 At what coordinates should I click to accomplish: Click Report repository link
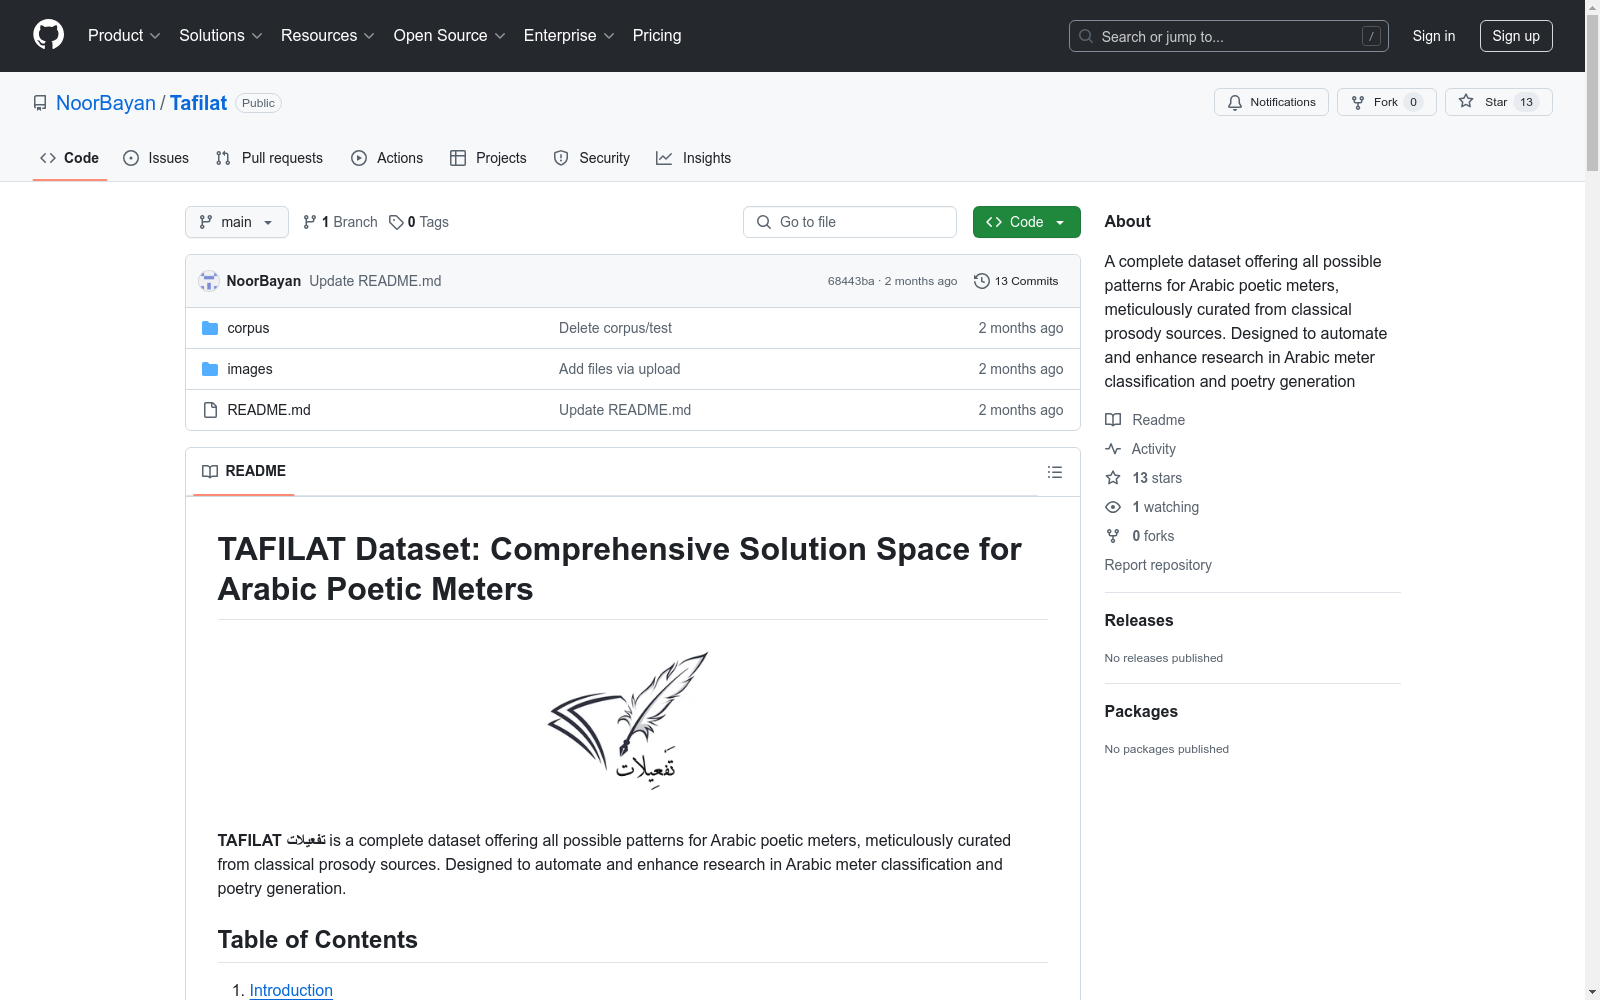tap(1158, 565)
